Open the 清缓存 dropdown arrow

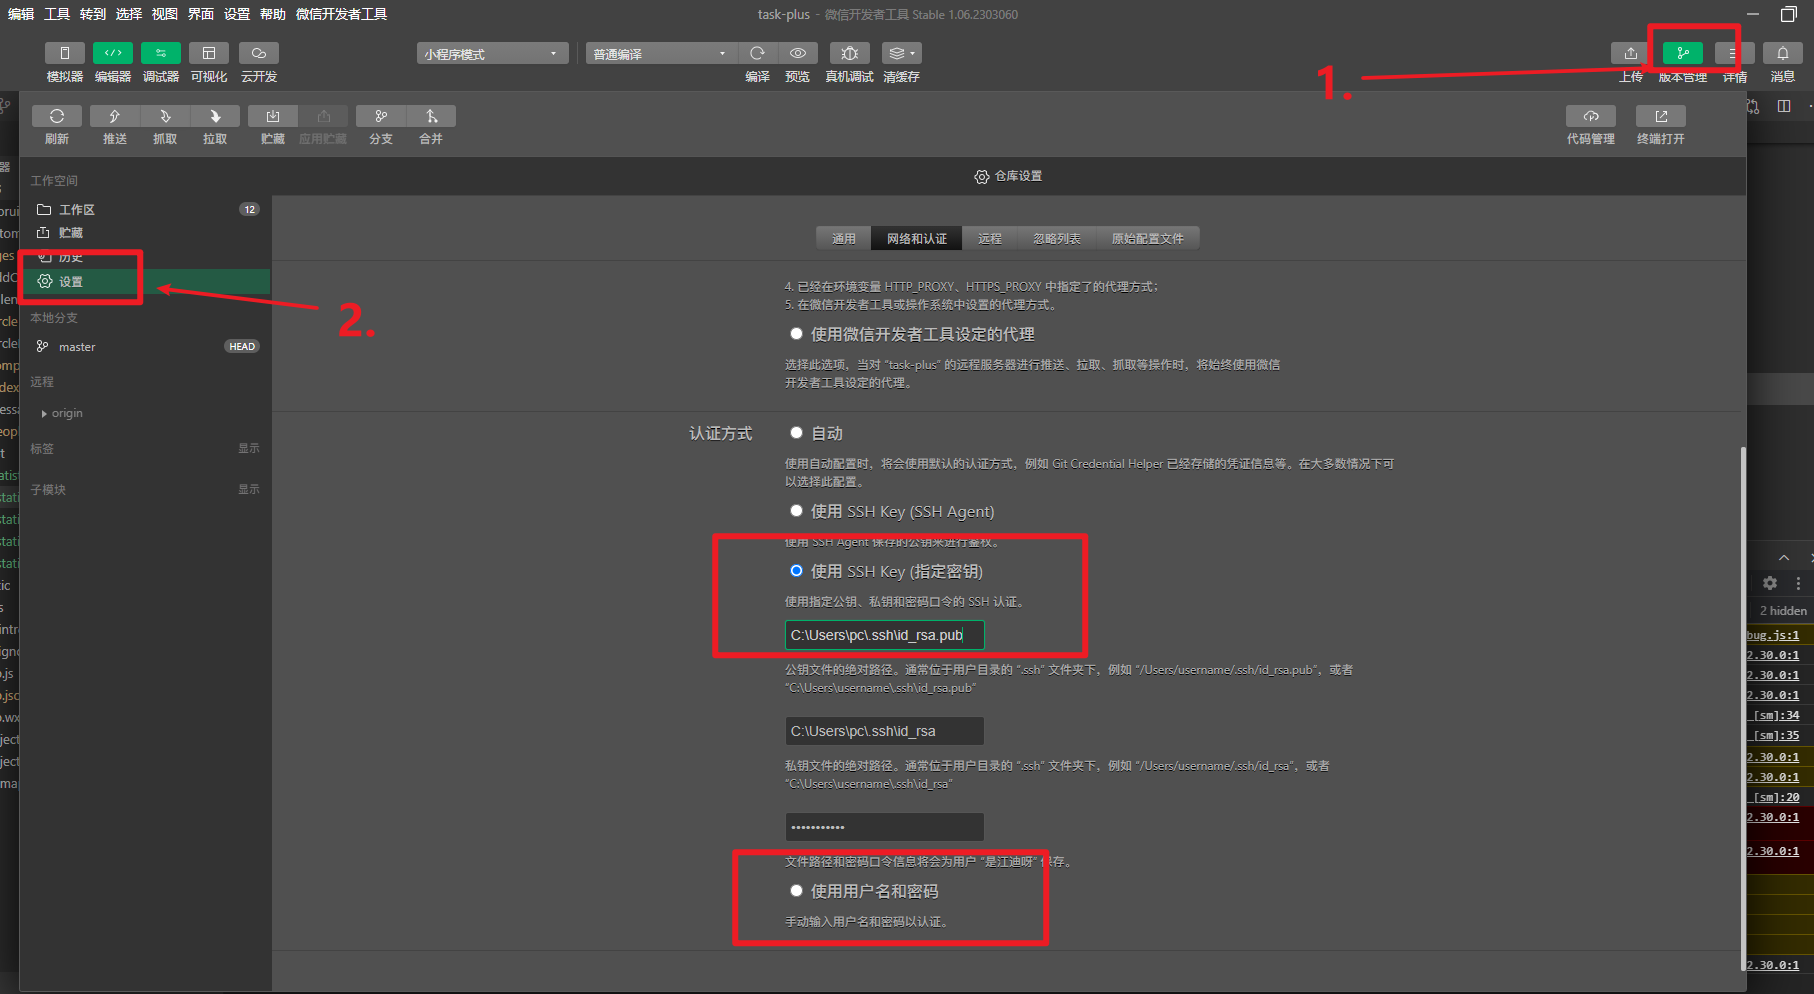(x=913, y=53)
